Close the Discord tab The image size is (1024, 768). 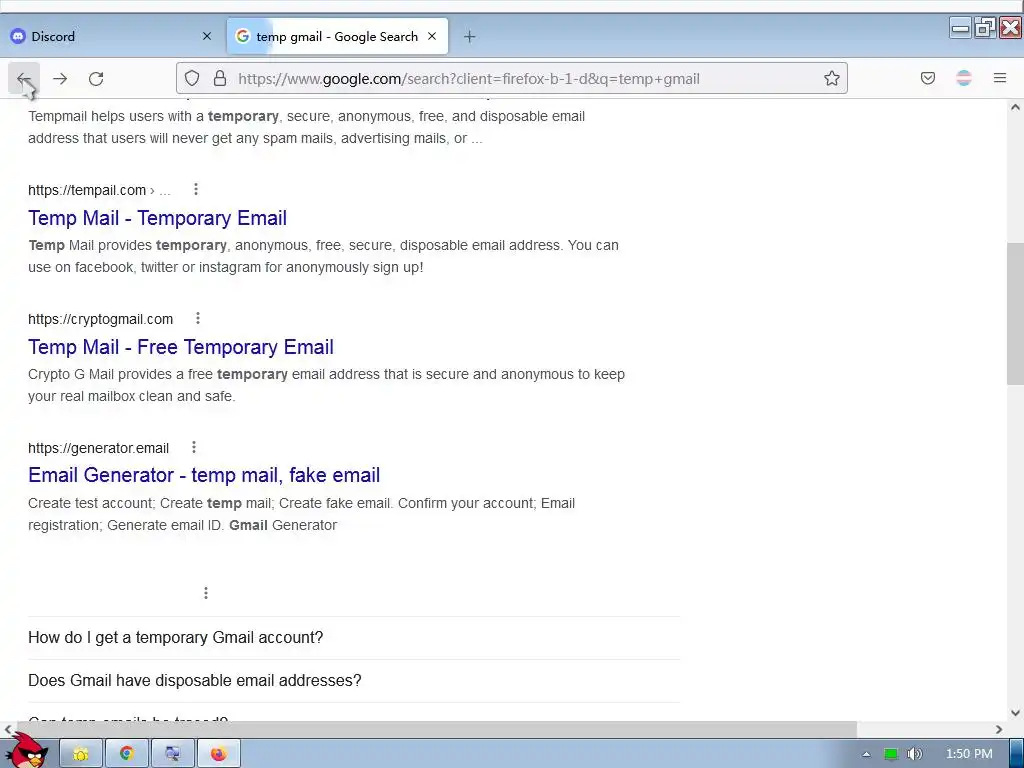point(207,37)
